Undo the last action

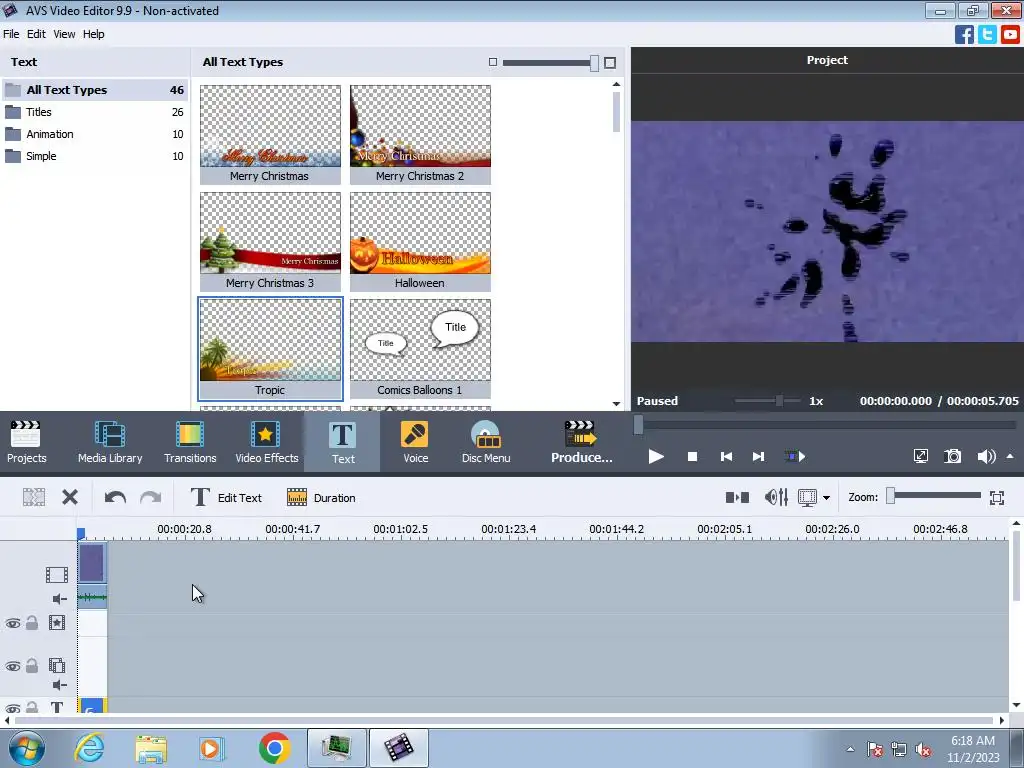tap(115, 498)
